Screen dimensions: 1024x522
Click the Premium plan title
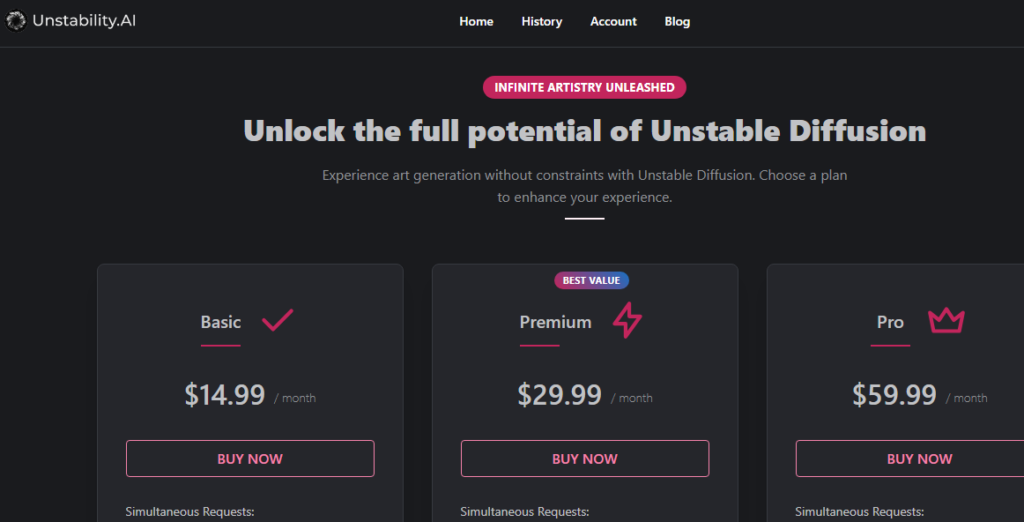tap(556, 322)
